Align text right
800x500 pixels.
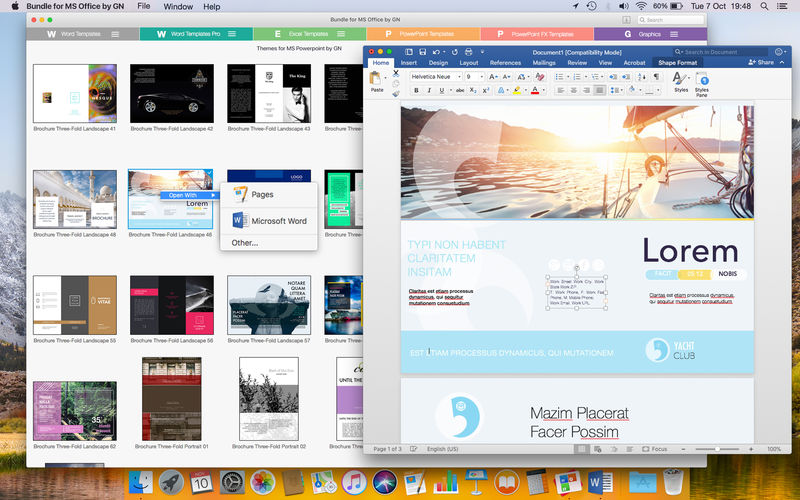point(587,90)
